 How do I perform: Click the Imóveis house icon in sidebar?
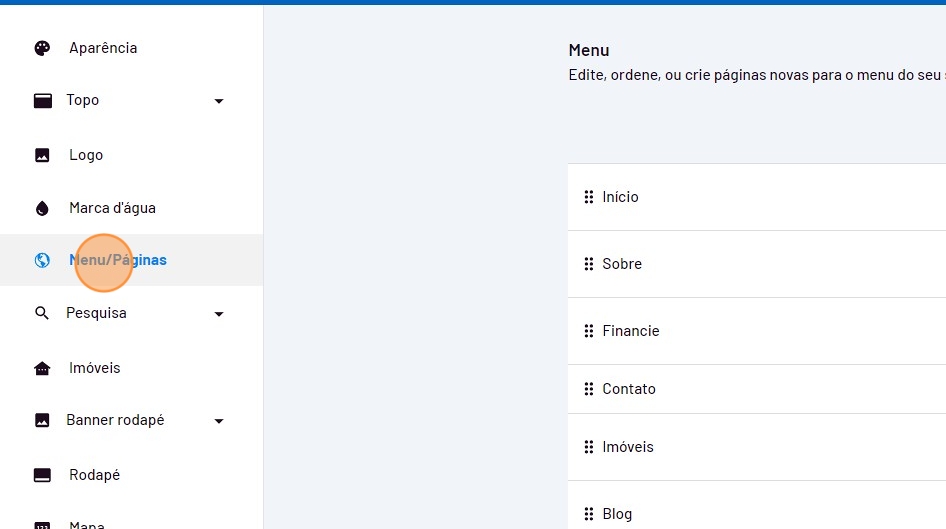pos(42,368)
